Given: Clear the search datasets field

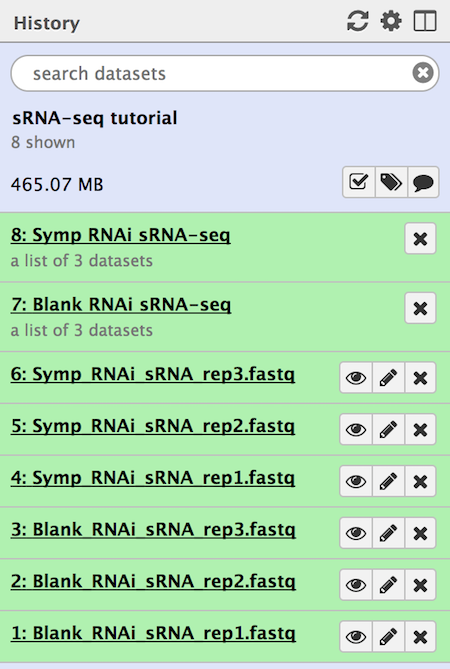Looking at the screenshot, I should pyautogui.click(x=423, y=73).
